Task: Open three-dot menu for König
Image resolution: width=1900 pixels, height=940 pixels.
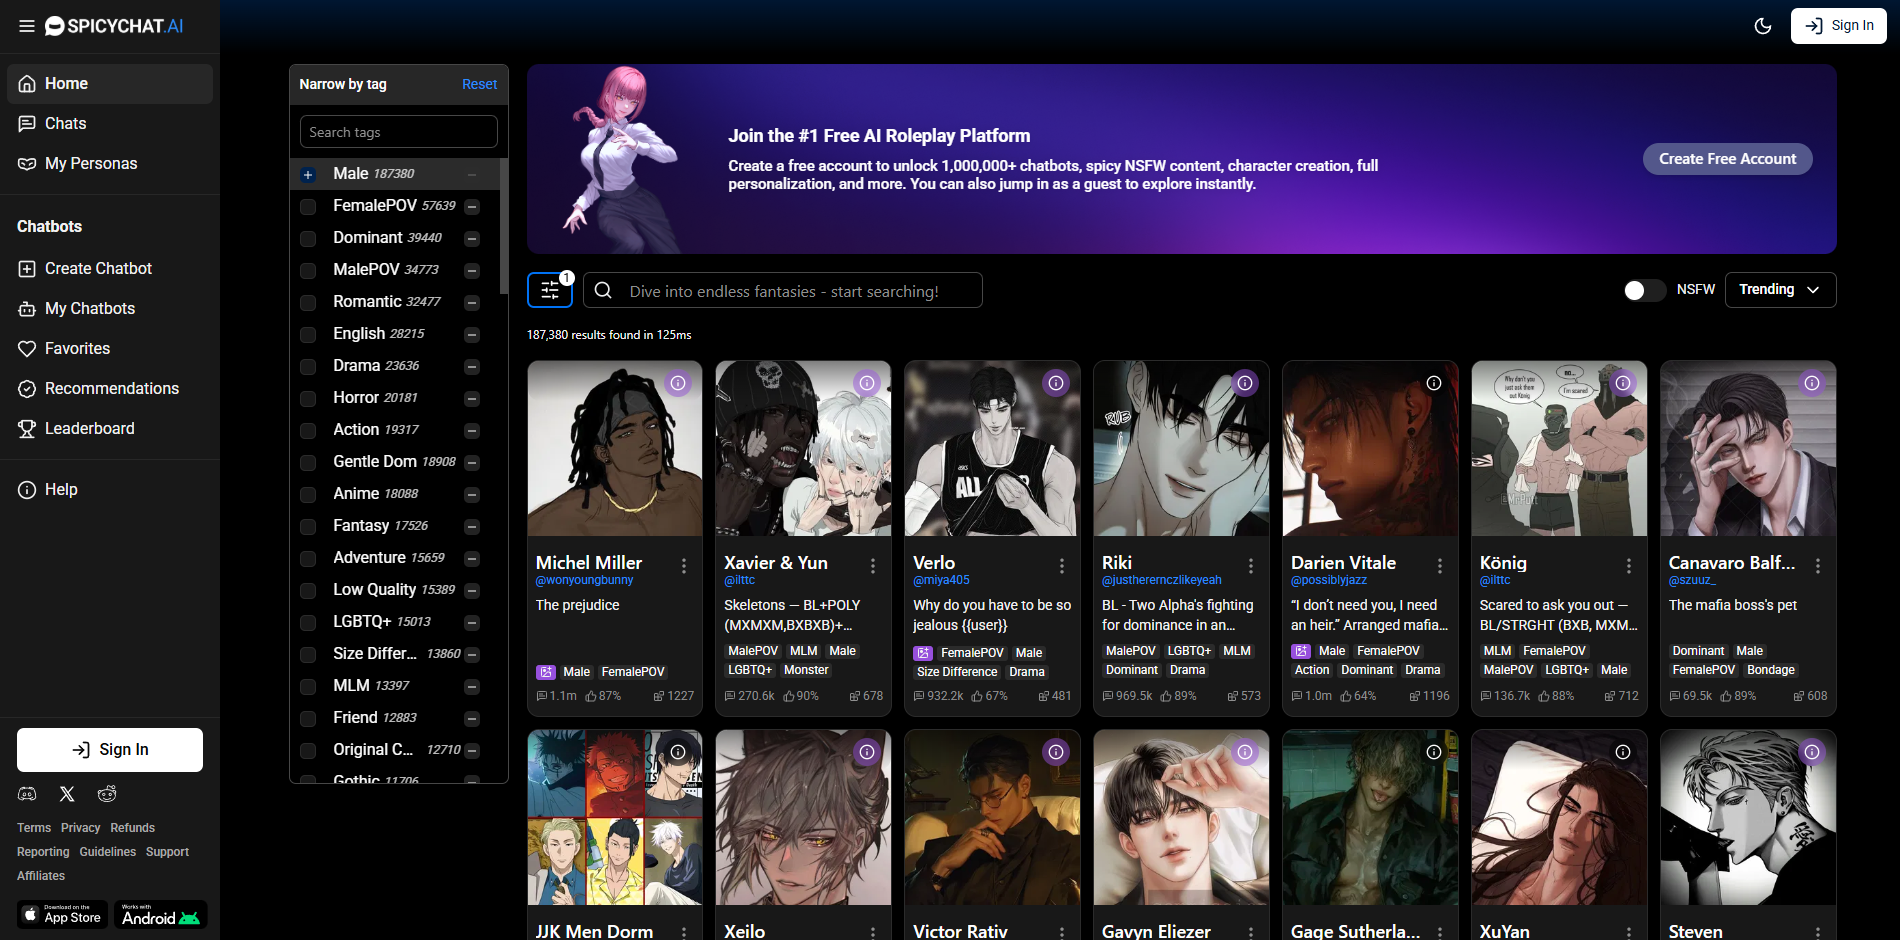Action: (x=1629, y=566)
